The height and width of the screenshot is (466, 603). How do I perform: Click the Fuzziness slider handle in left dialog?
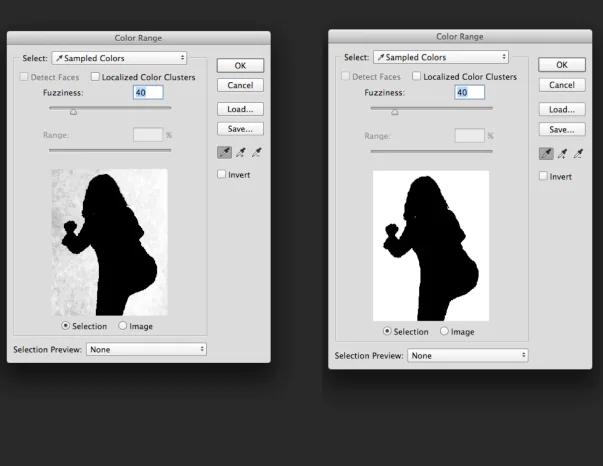point(73,112)
